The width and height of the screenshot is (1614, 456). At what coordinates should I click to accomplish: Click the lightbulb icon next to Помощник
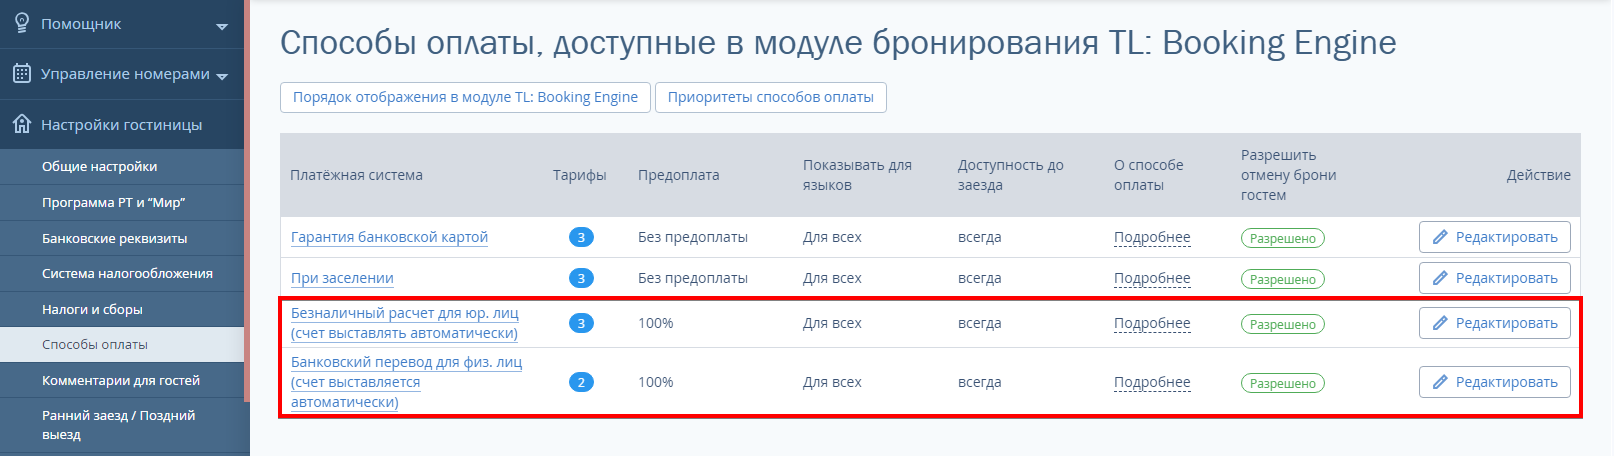[21, 23]
